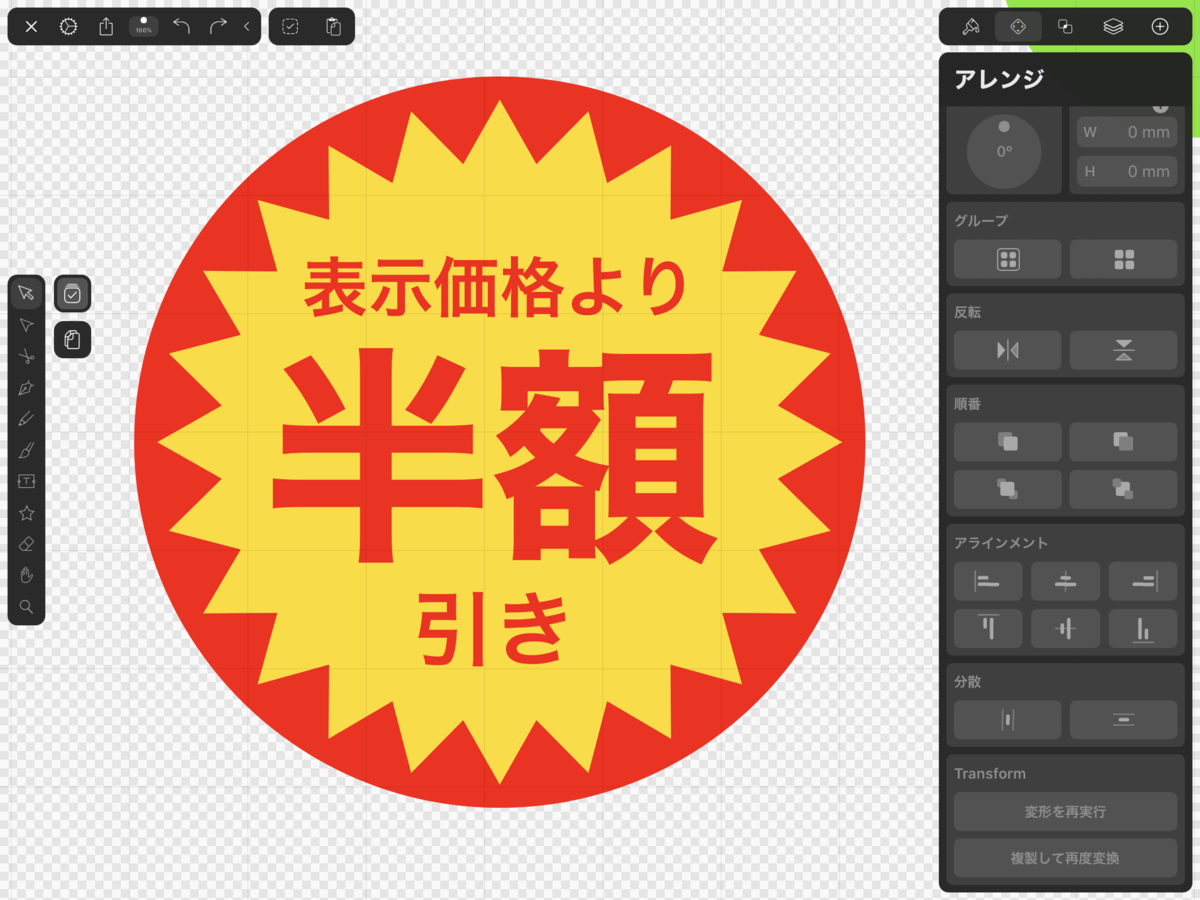Enable the select-all toggle in top toolbar

pyautogui.click(x=290, y=26)
